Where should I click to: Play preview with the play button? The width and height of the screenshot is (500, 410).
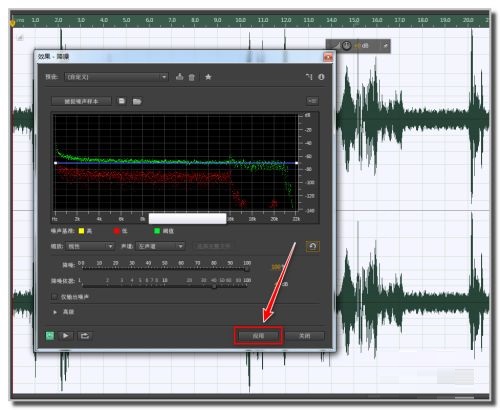point(66,336)
